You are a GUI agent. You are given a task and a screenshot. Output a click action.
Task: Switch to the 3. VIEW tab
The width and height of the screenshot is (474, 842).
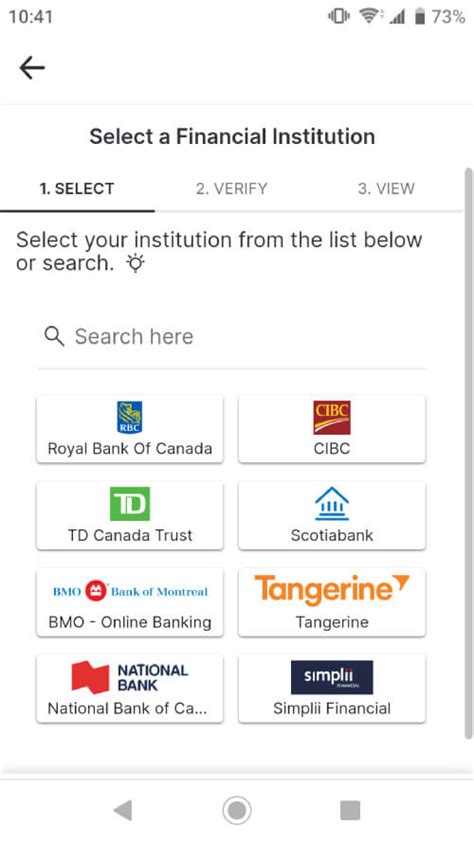click(x=386, y=189)
